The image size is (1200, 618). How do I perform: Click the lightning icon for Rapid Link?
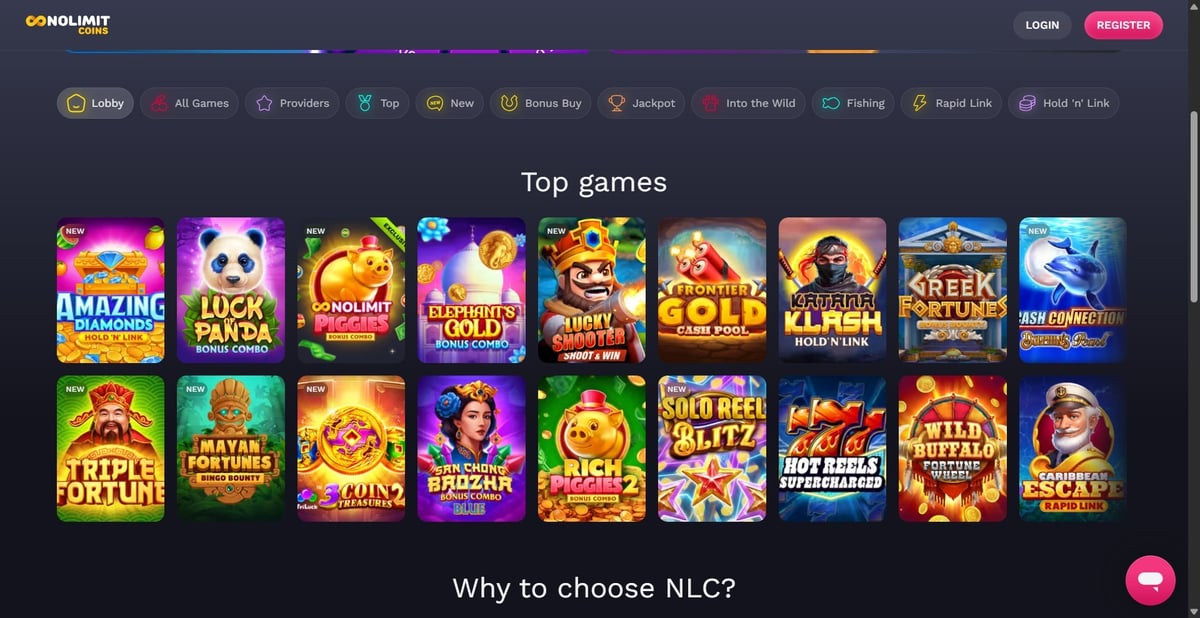920,103
